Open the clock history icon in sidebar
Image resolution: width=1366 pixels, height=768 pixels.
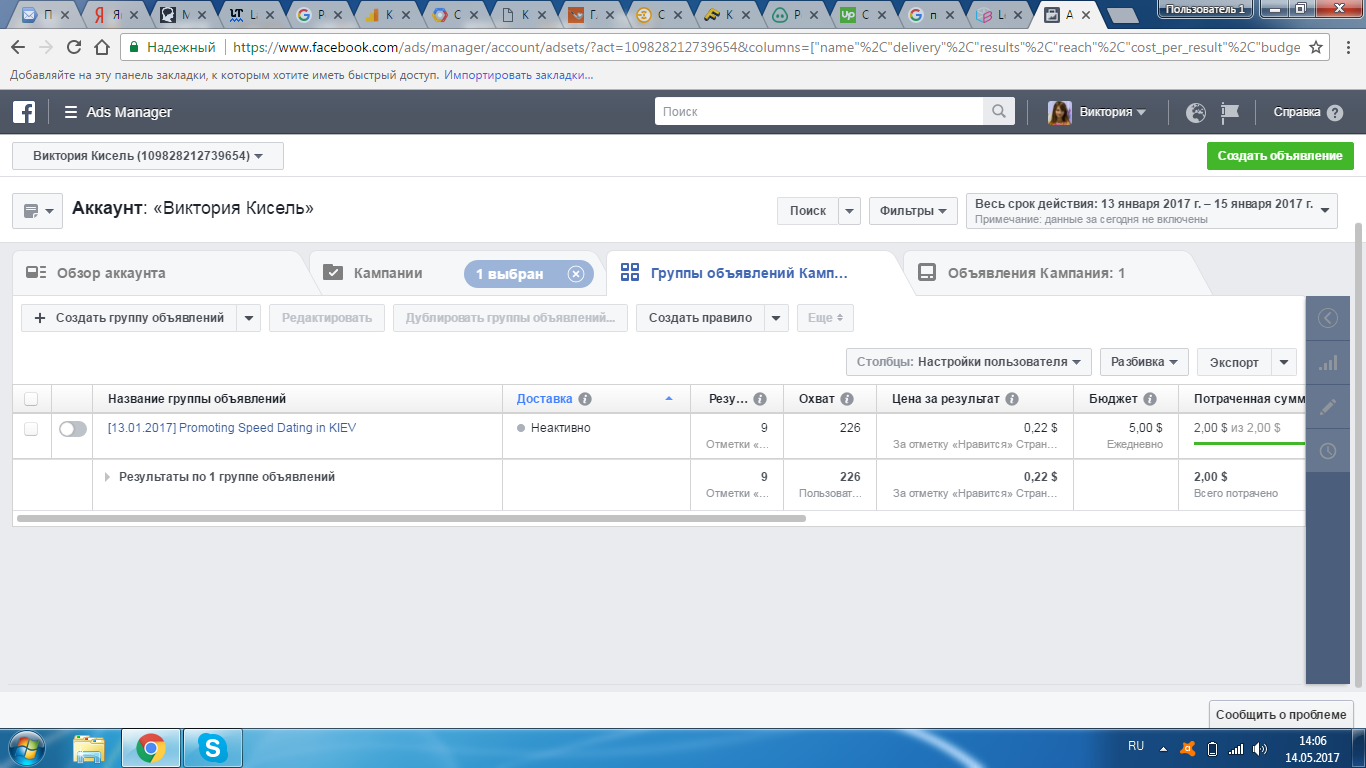(x=1328, y=451)
